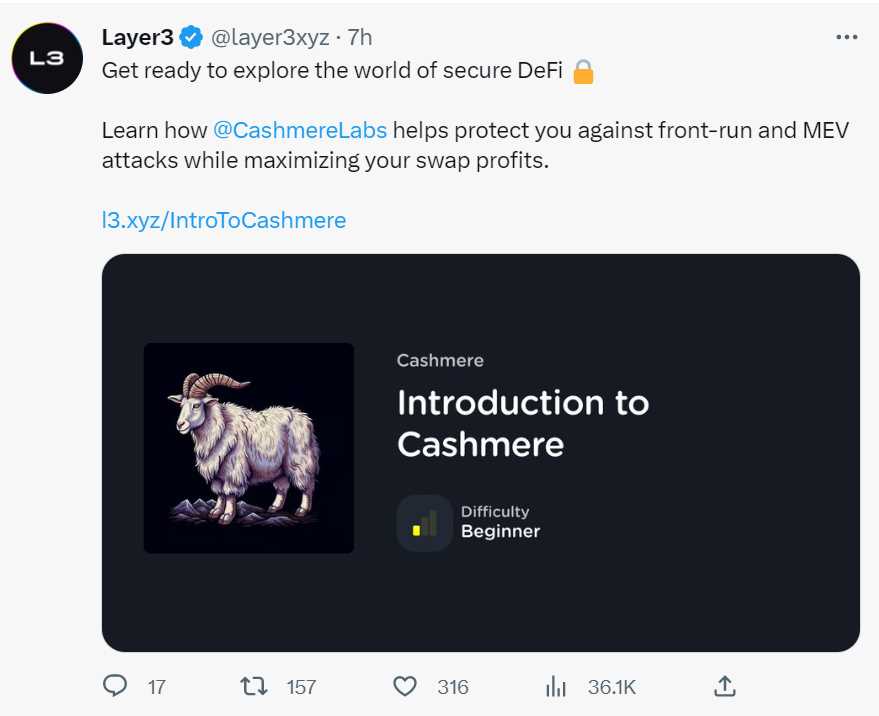Click the 316 likes count
Screen dimensions: 879x716
pyautogui.click(x=453, y=687)
